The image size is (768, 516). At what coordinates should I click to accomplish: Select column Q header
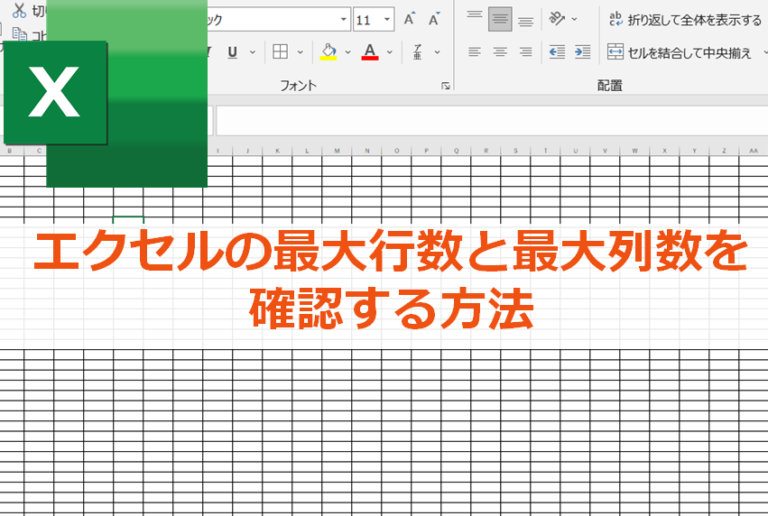[456, 151]
